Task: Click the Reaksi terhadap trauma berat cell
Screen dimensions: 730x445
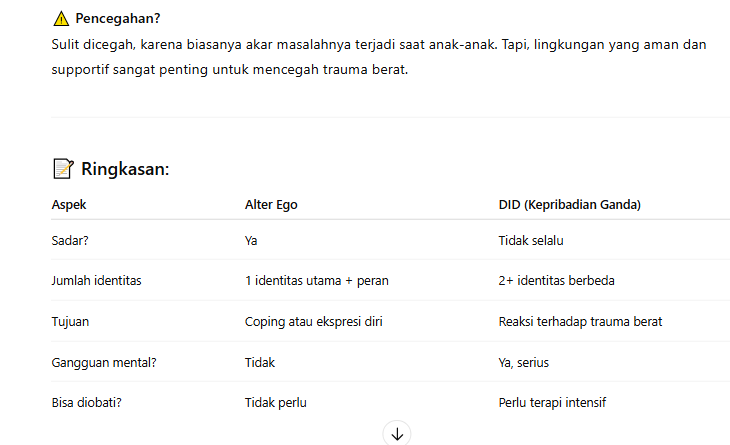Action: point(580,322)
